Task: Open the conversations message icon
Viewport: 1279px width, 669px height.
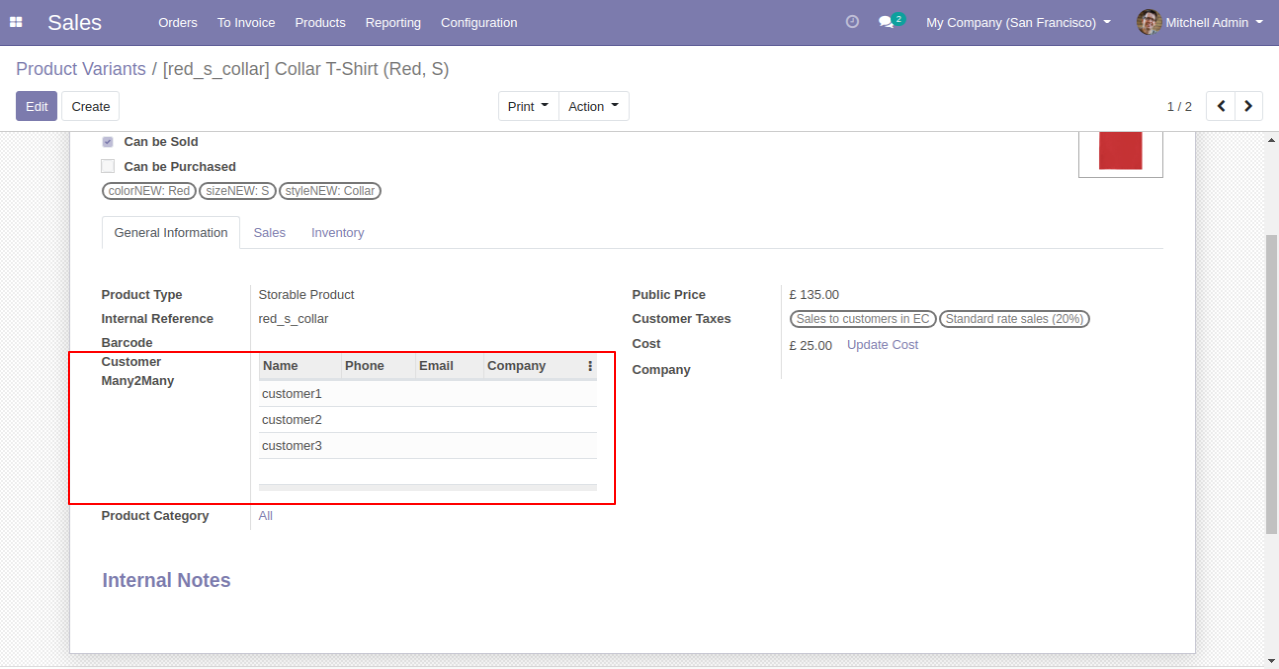Action: 886,22
